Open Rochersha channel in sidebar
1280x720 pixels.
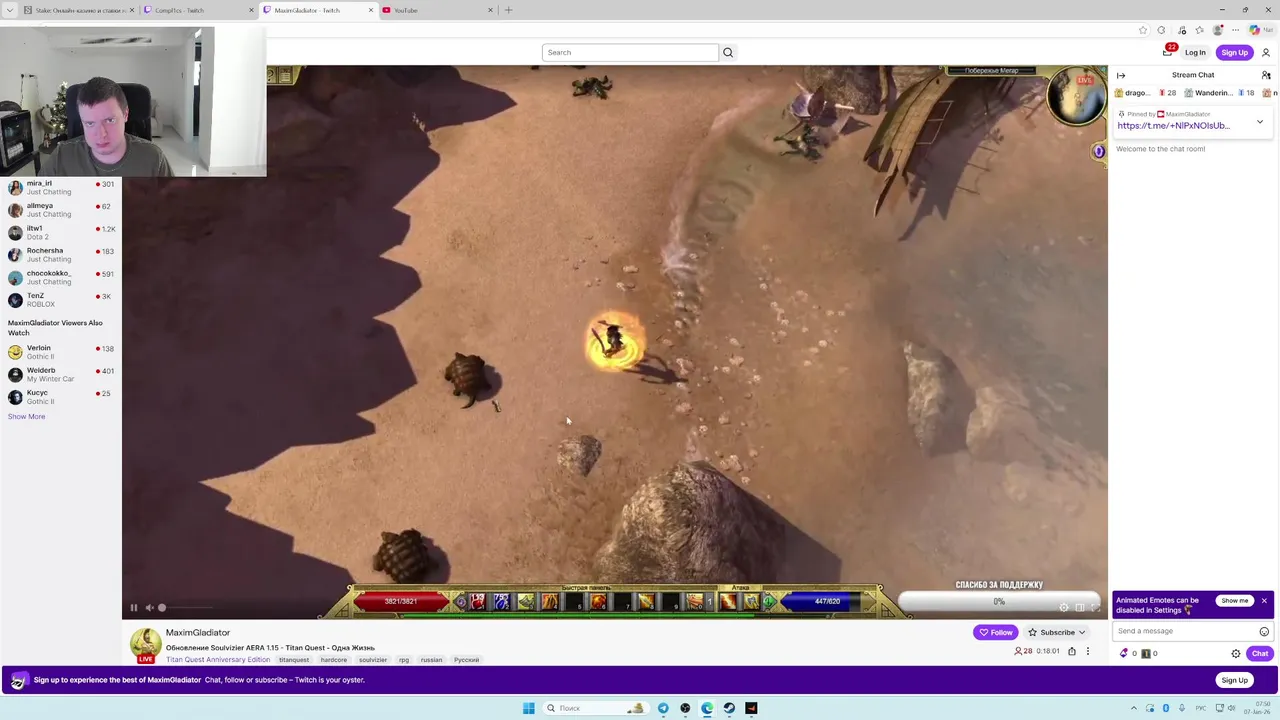click(x=61, y=255)
